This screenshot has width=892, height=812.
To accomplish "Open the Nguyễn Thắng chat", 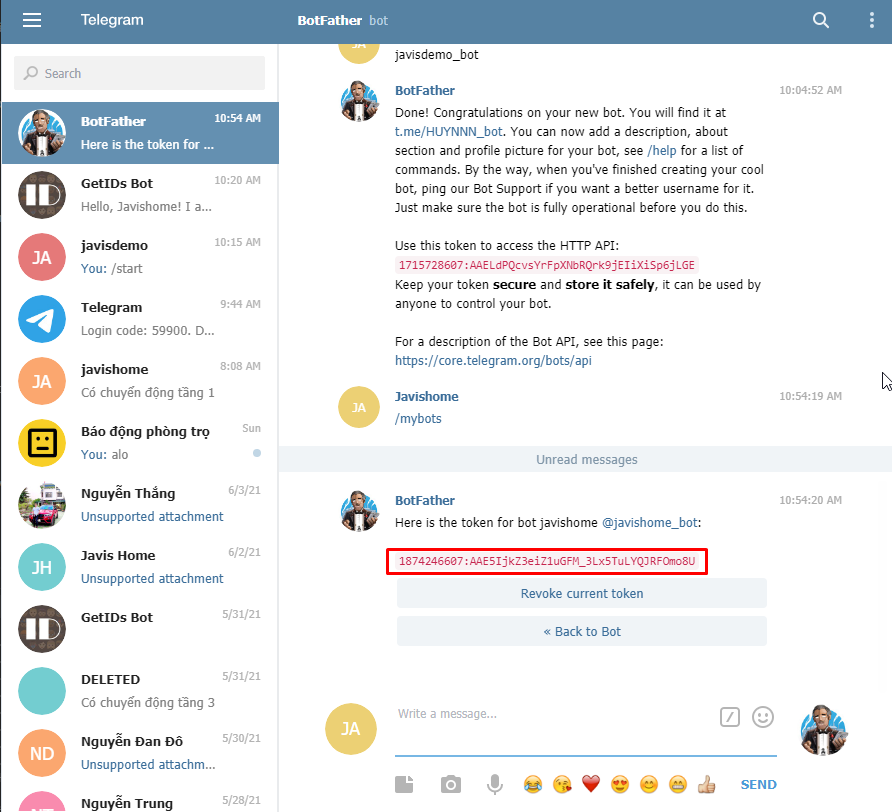I will [x=140, y=505].
